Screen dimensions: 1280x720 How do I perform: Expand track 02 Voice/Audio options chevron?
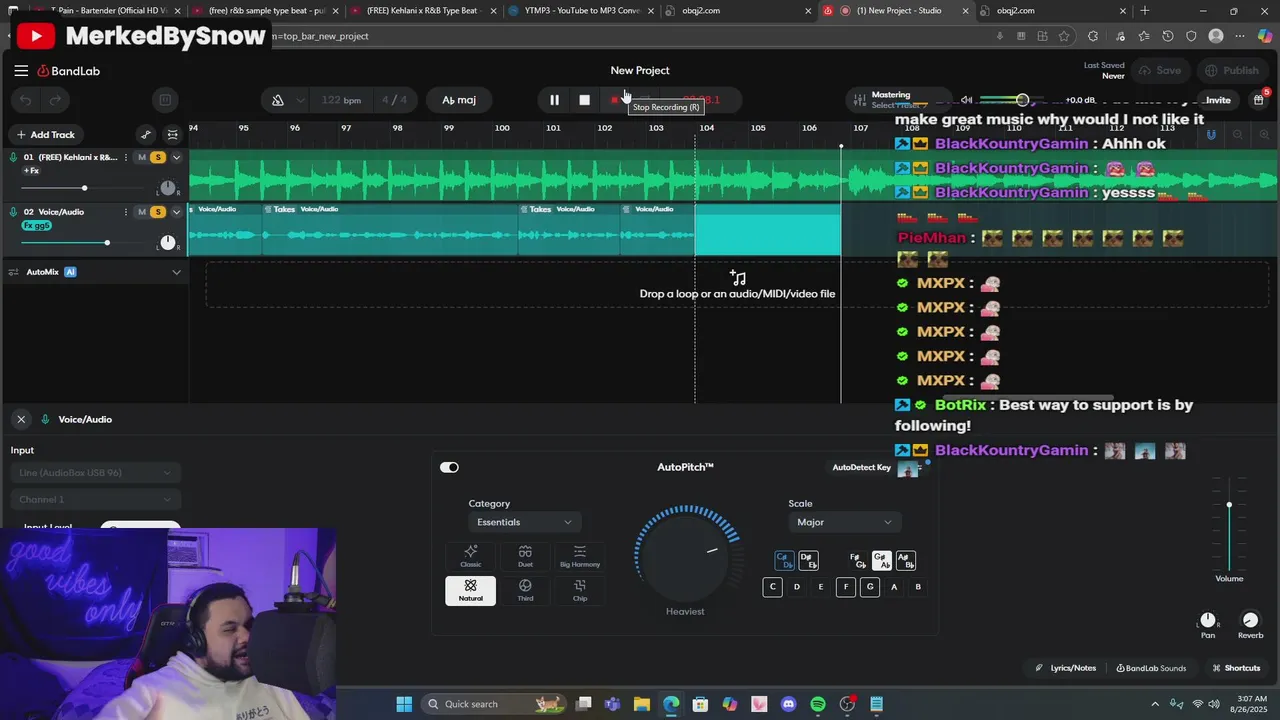pyautogui.click(x=176, y=212)
